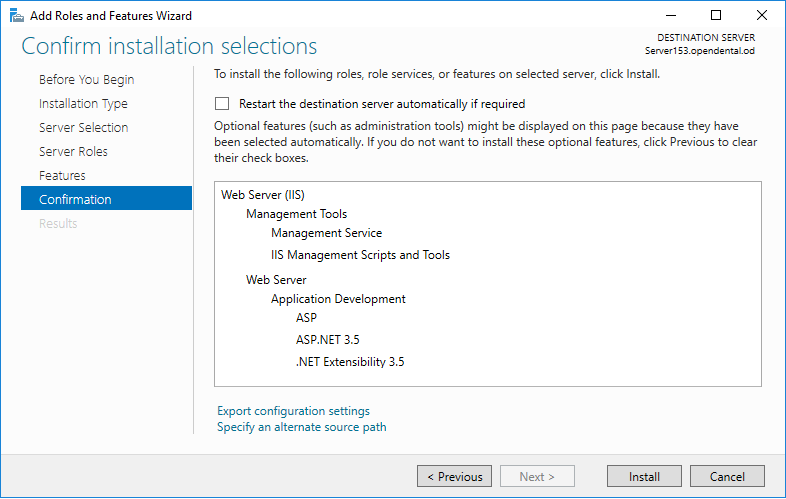This screenshot has width=786, height=499.
Task: Select IIS Management Scripts and Tools item
Action: pos(360,255)
